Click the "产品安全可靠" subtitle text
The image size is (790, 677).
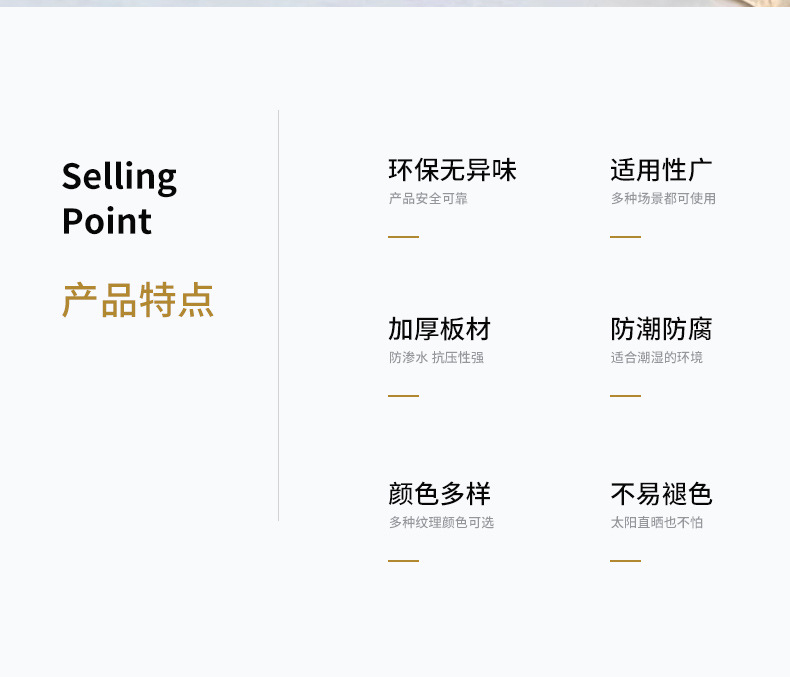[428, 199]
